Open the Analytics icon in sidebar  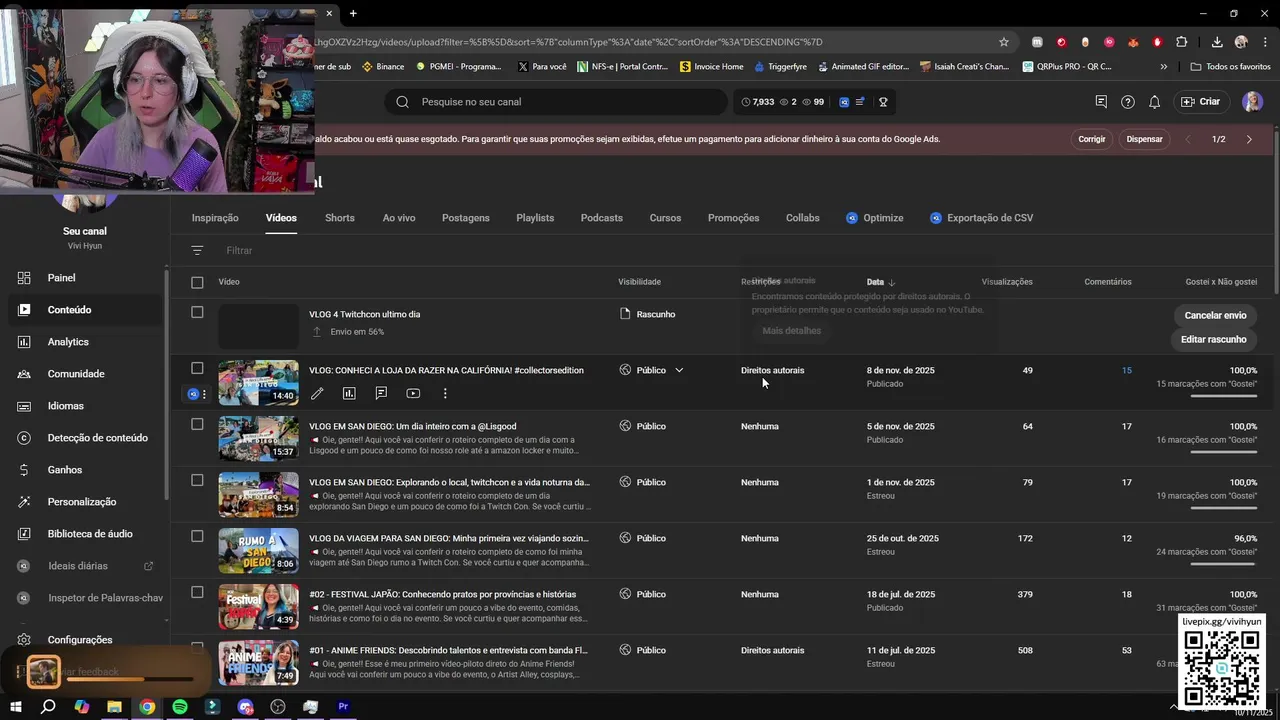pyautogui.click(x=24, y=342)
